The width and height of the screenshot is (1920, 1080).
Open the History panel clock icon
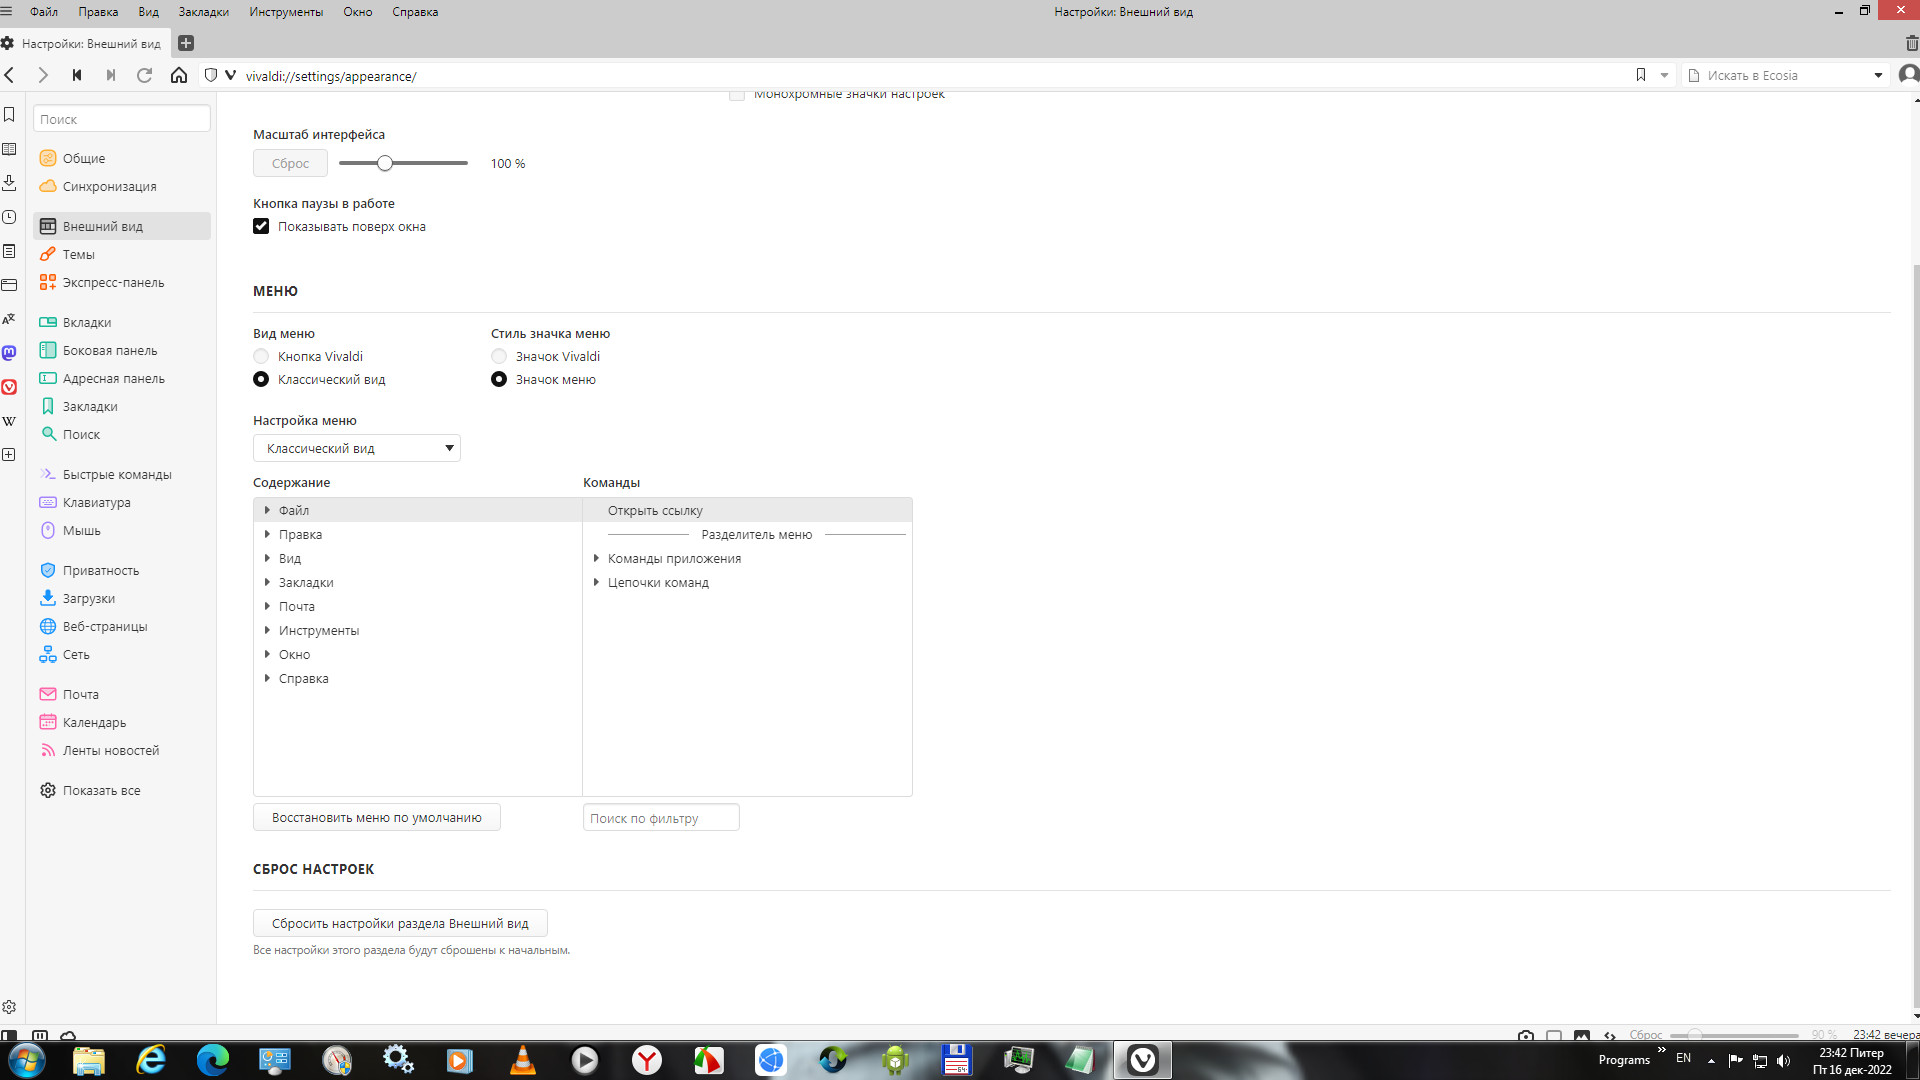pos(9,217)
